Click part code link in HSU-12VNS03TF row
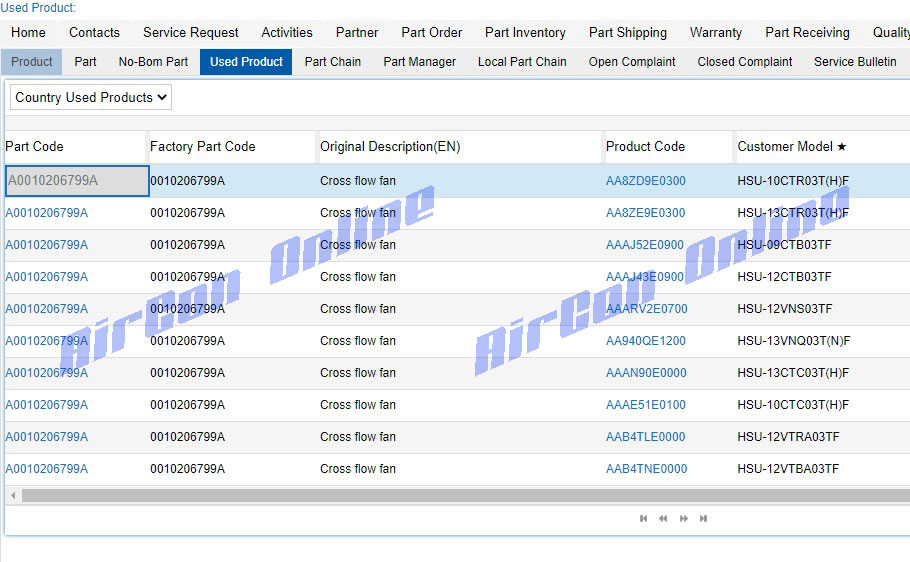 46,308
